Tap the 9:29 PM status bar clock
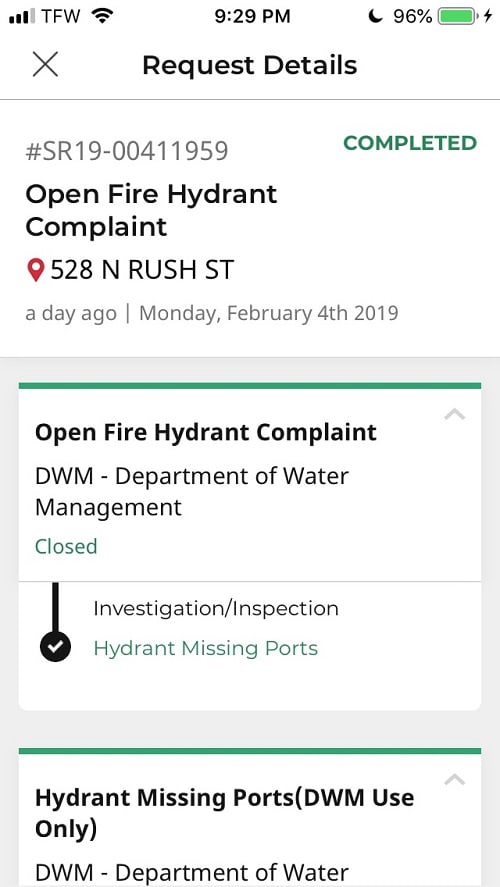 coord(252,16)
